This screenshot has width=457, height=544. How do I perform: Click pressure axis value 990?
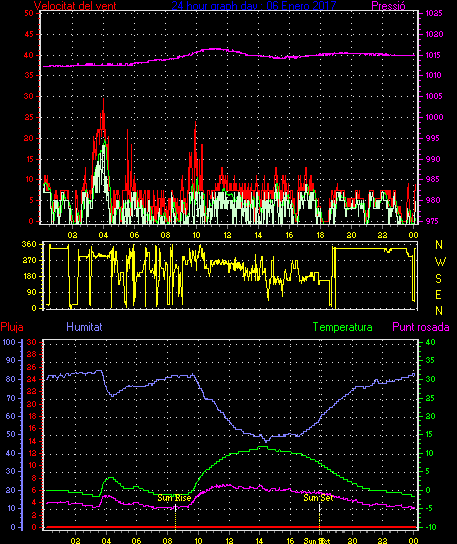(x=433, y=159)
